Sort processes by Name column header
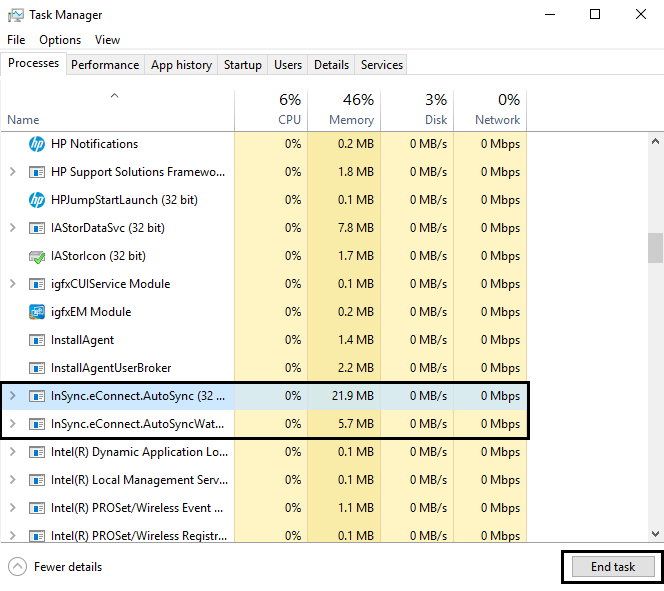Screen dimensions: 664x591 pyautogui.click(x=117, y=110)
